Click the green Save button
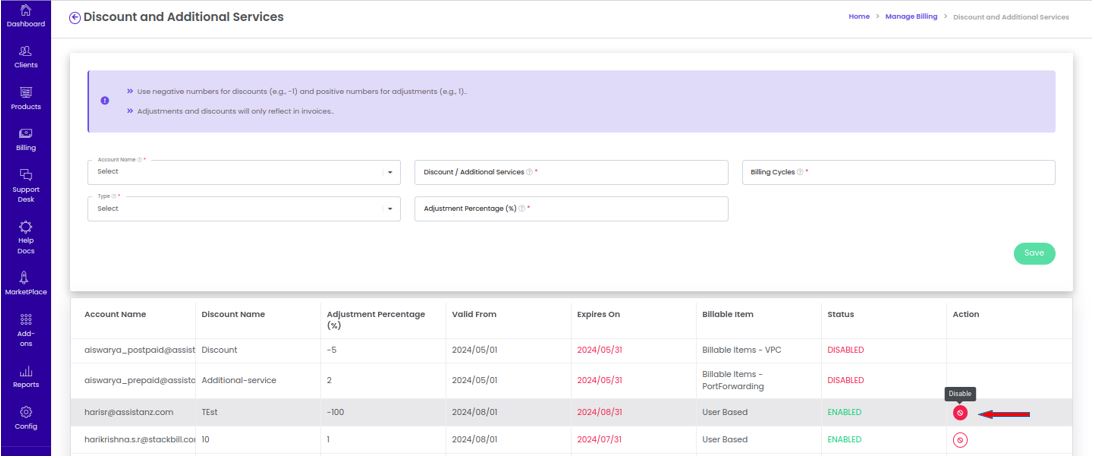 [1034, 253]
